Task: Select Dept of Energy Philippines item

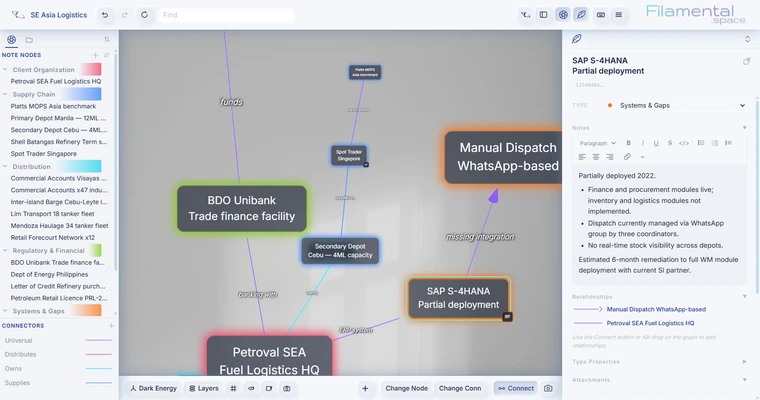Action: coord(49,274)
